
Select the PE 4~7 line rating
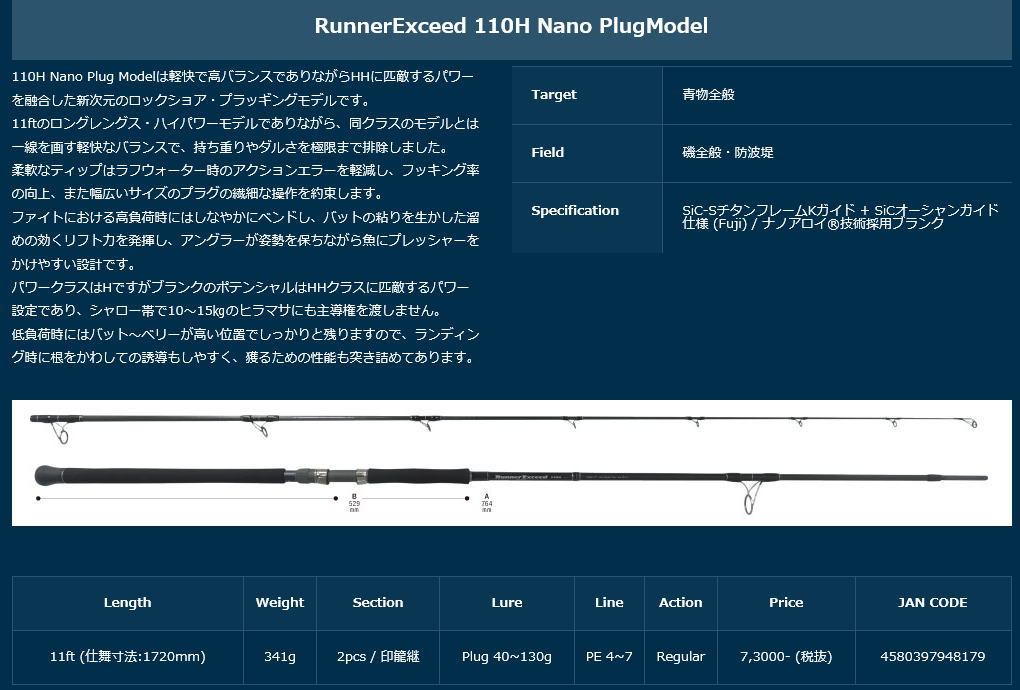click(609, 657)
